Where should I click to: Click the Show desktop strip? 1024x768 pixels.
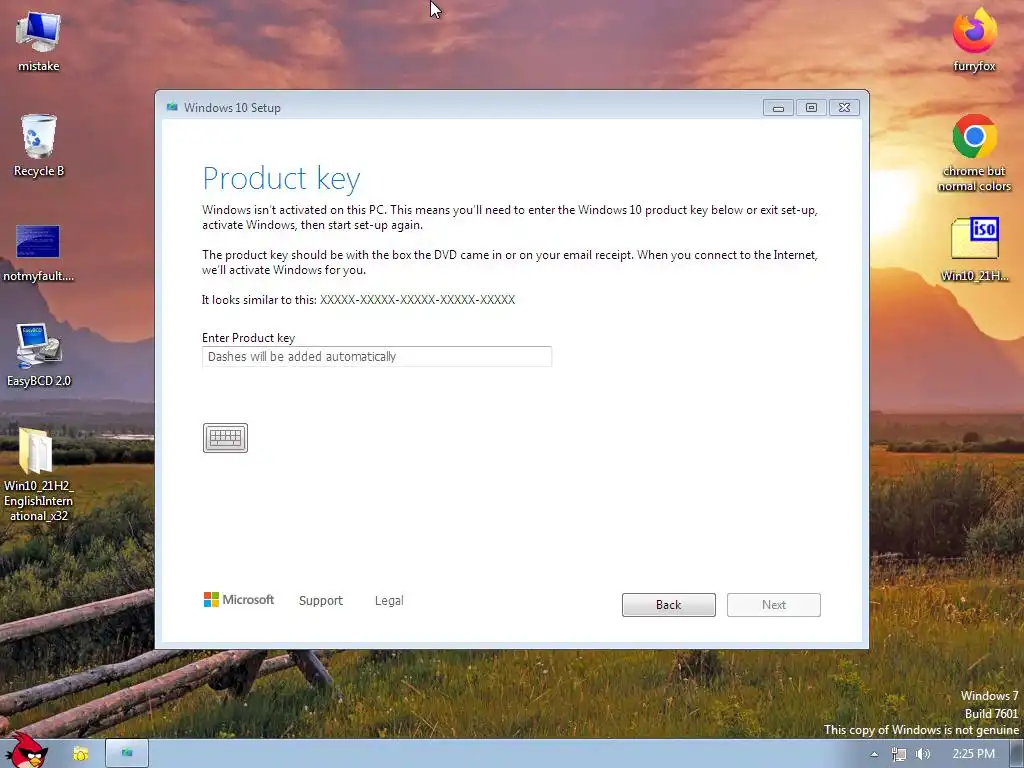[1017, 754]
